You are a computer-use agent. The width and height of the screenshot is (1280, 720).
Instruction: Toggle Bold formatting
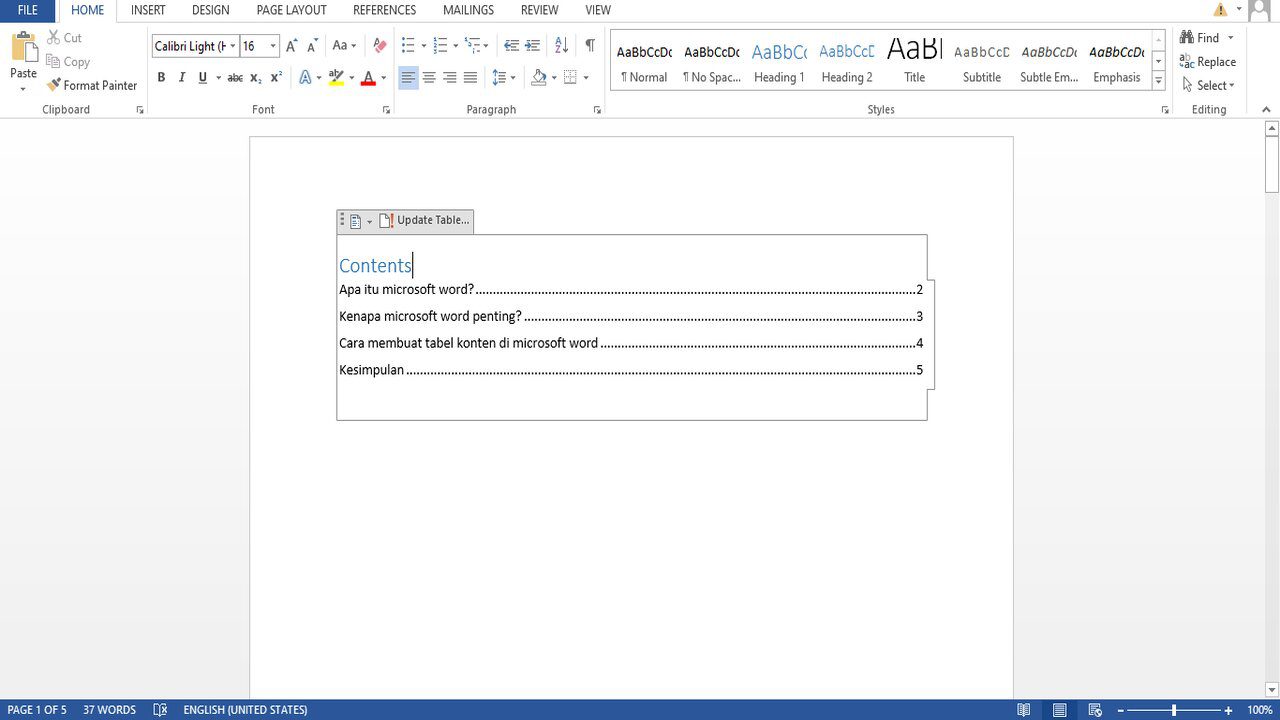point(161,78)
